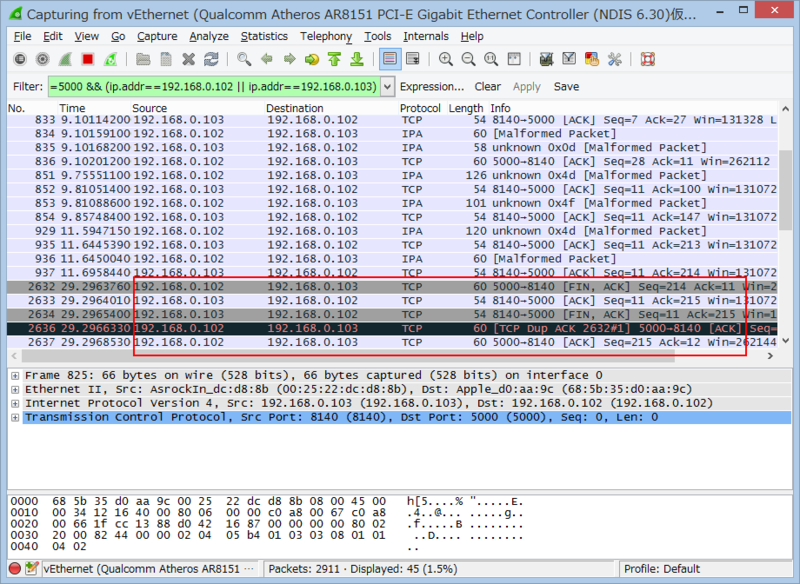The image size is (800, 584).
Task: Find a packet with magnifier icon
Action: click(244, 59)
